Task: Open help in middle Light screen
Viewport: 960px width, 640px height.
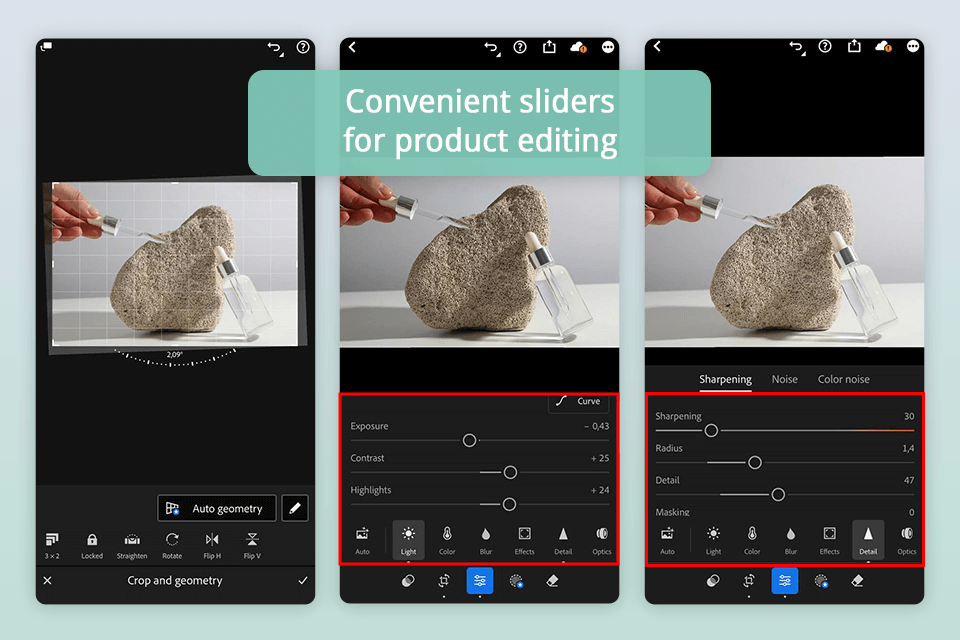Action: pyautogui.click(x=520, y=47)
